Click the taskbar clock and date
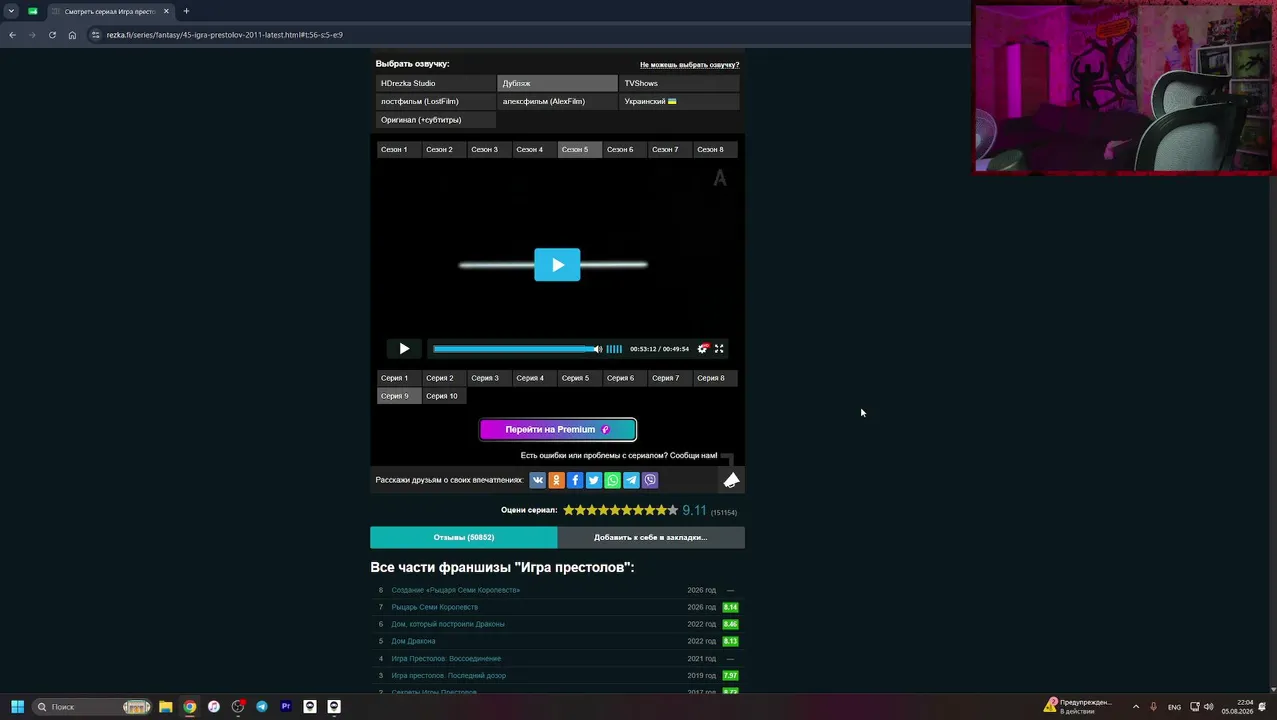Screen dimensions: 1277x720 [1237, 707]
